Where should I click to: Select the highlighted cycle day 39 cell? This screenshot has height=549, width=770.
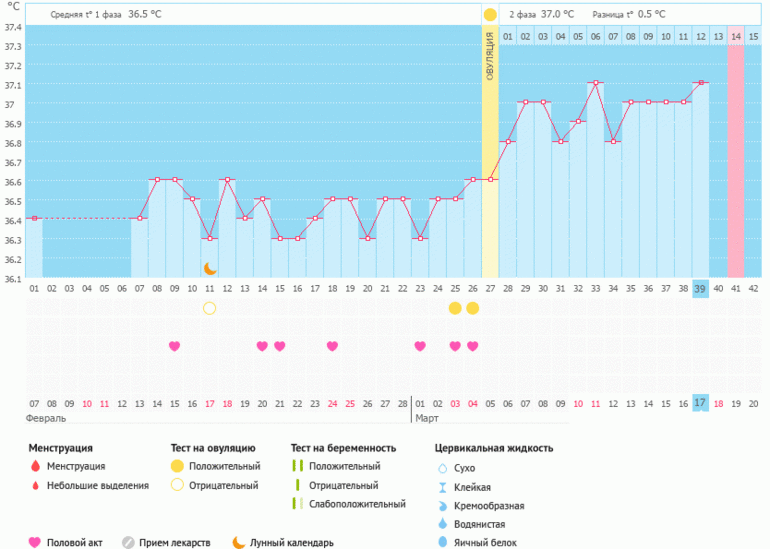[x=700, y=288]
